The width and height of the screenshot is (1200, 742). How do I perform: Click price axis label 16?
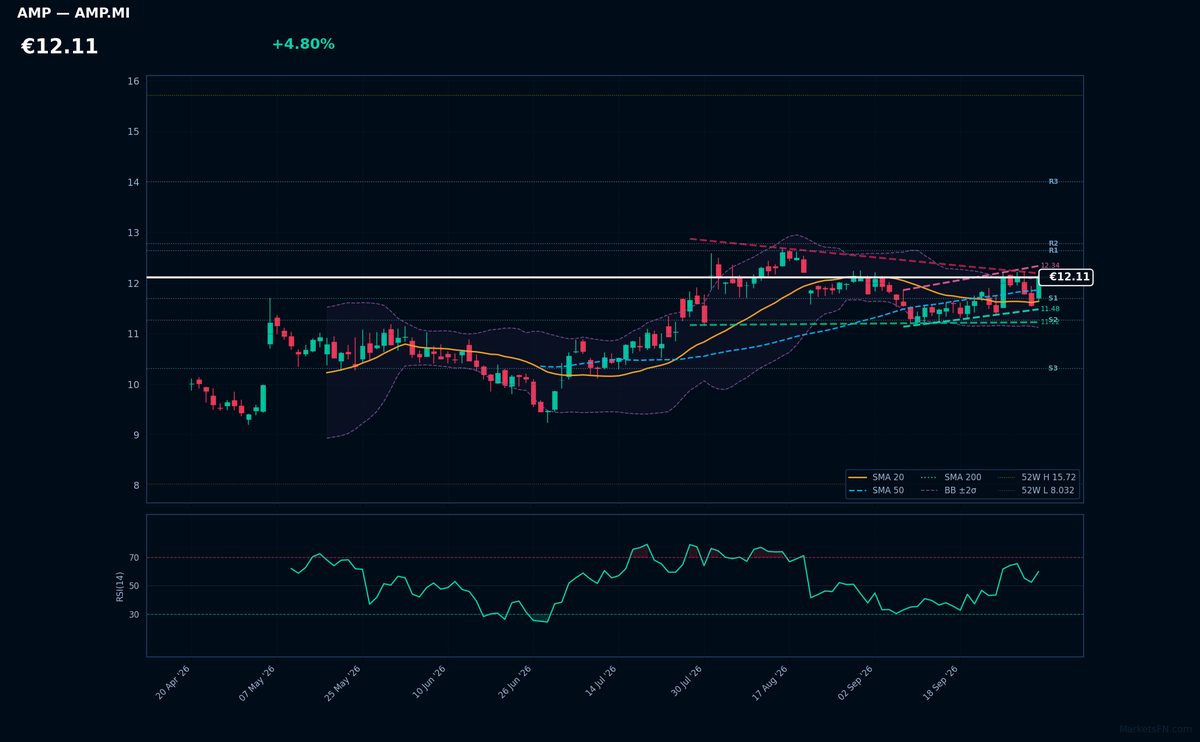[133, 81]
